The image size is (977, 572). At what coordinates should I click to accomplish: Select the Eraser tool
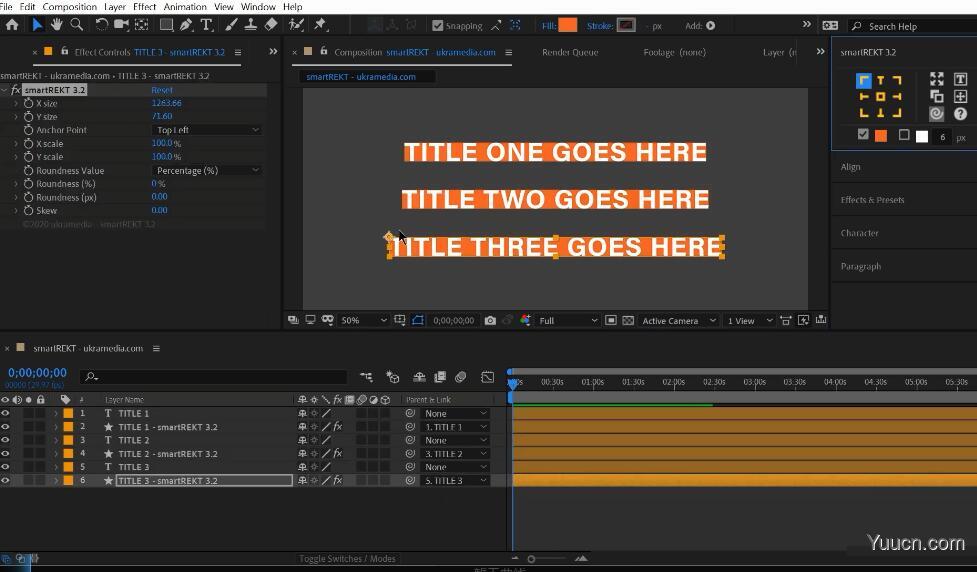(x=271, y=25)
